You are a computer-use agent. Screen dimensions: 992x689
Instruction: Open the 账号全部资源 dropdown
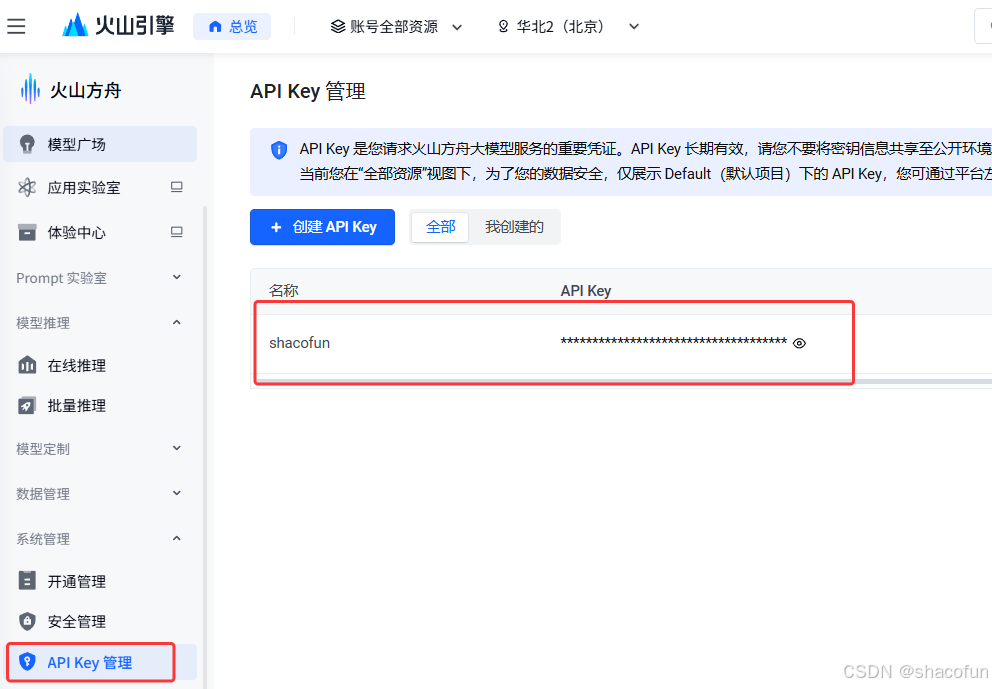(394, 27)
